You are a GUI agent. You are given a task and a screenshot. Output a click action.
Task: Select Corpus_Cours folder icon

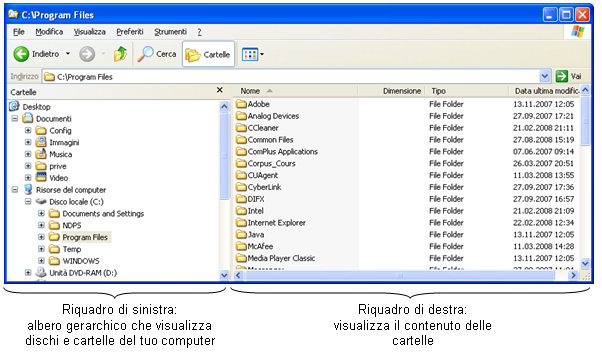coord(241,163)
